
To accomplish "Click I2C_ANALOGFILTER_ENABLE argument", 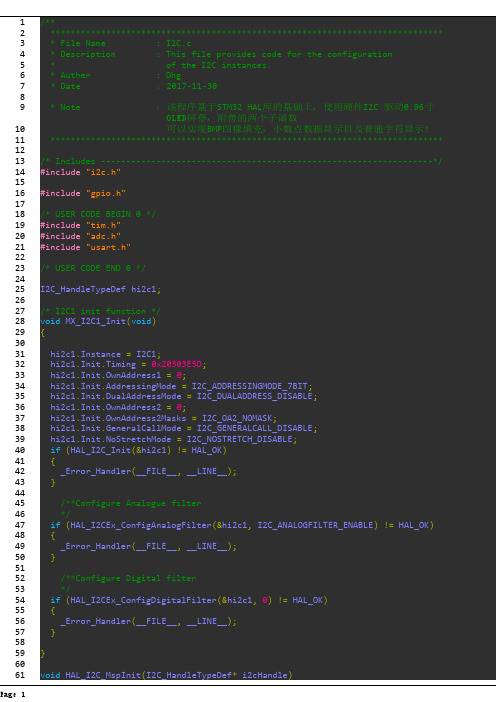I will coord(317,525).
